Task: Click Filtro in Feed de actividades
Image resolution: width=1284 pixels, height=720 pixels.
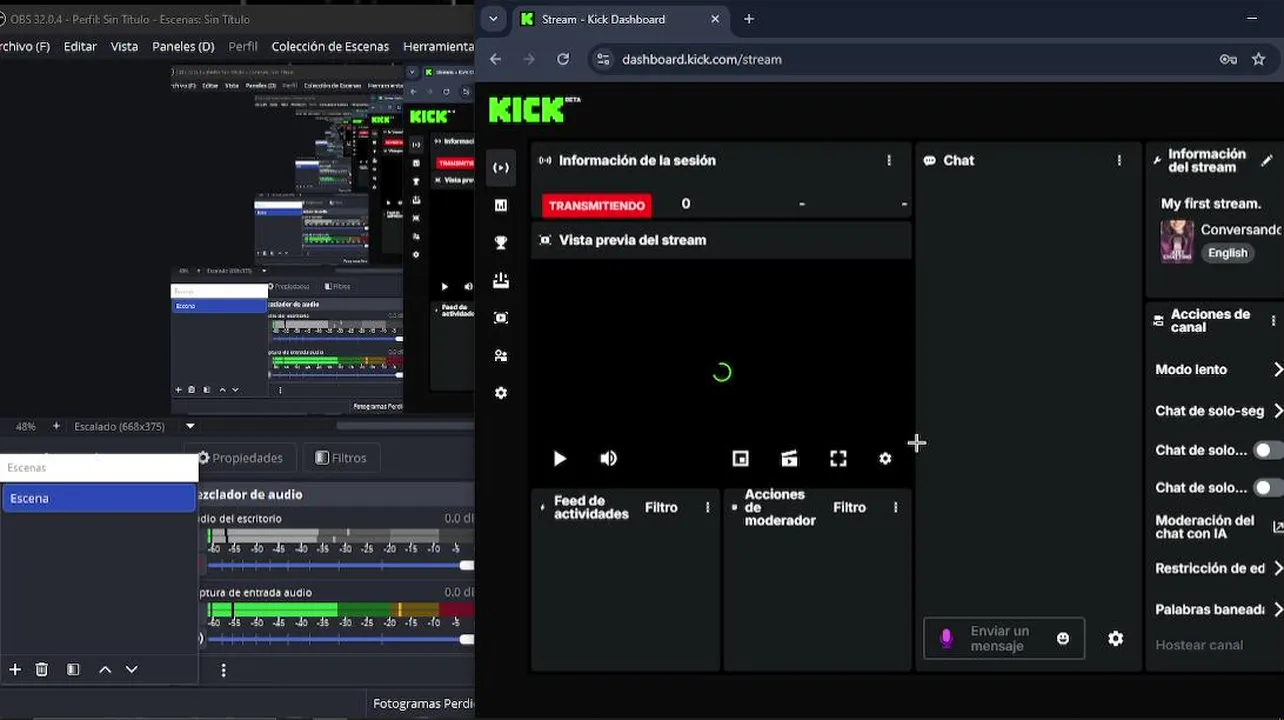Action: pos(661,507)
